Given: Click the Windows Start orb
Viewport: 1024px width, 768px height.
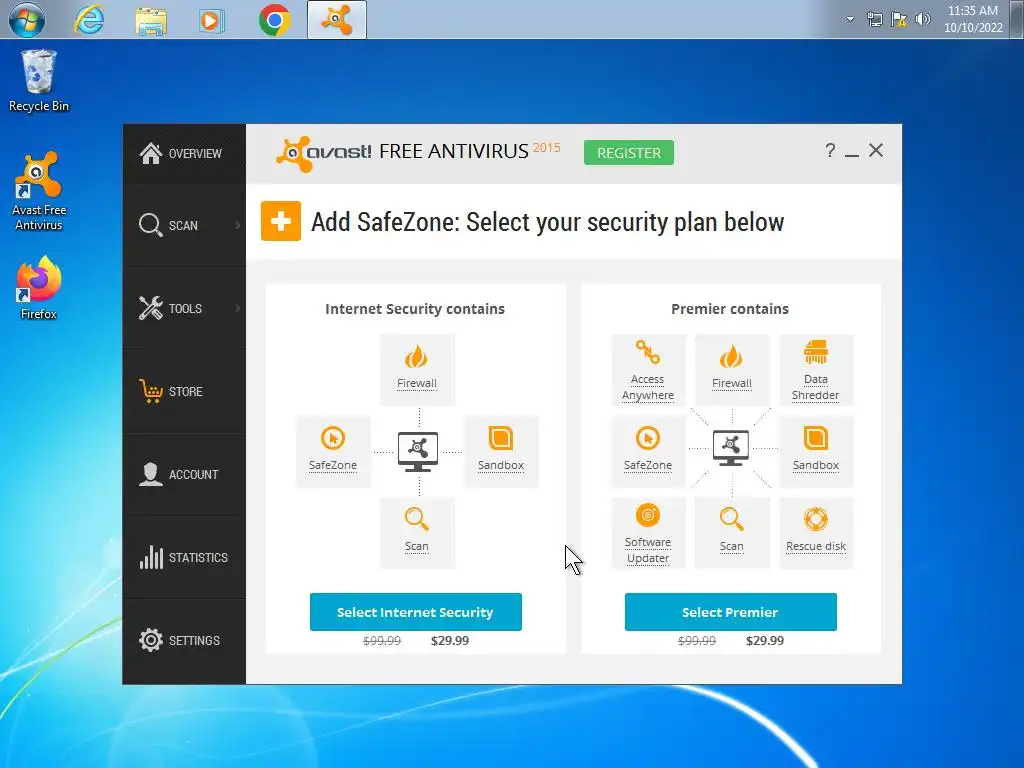Looking at the screenshot, I should [27, 20].
